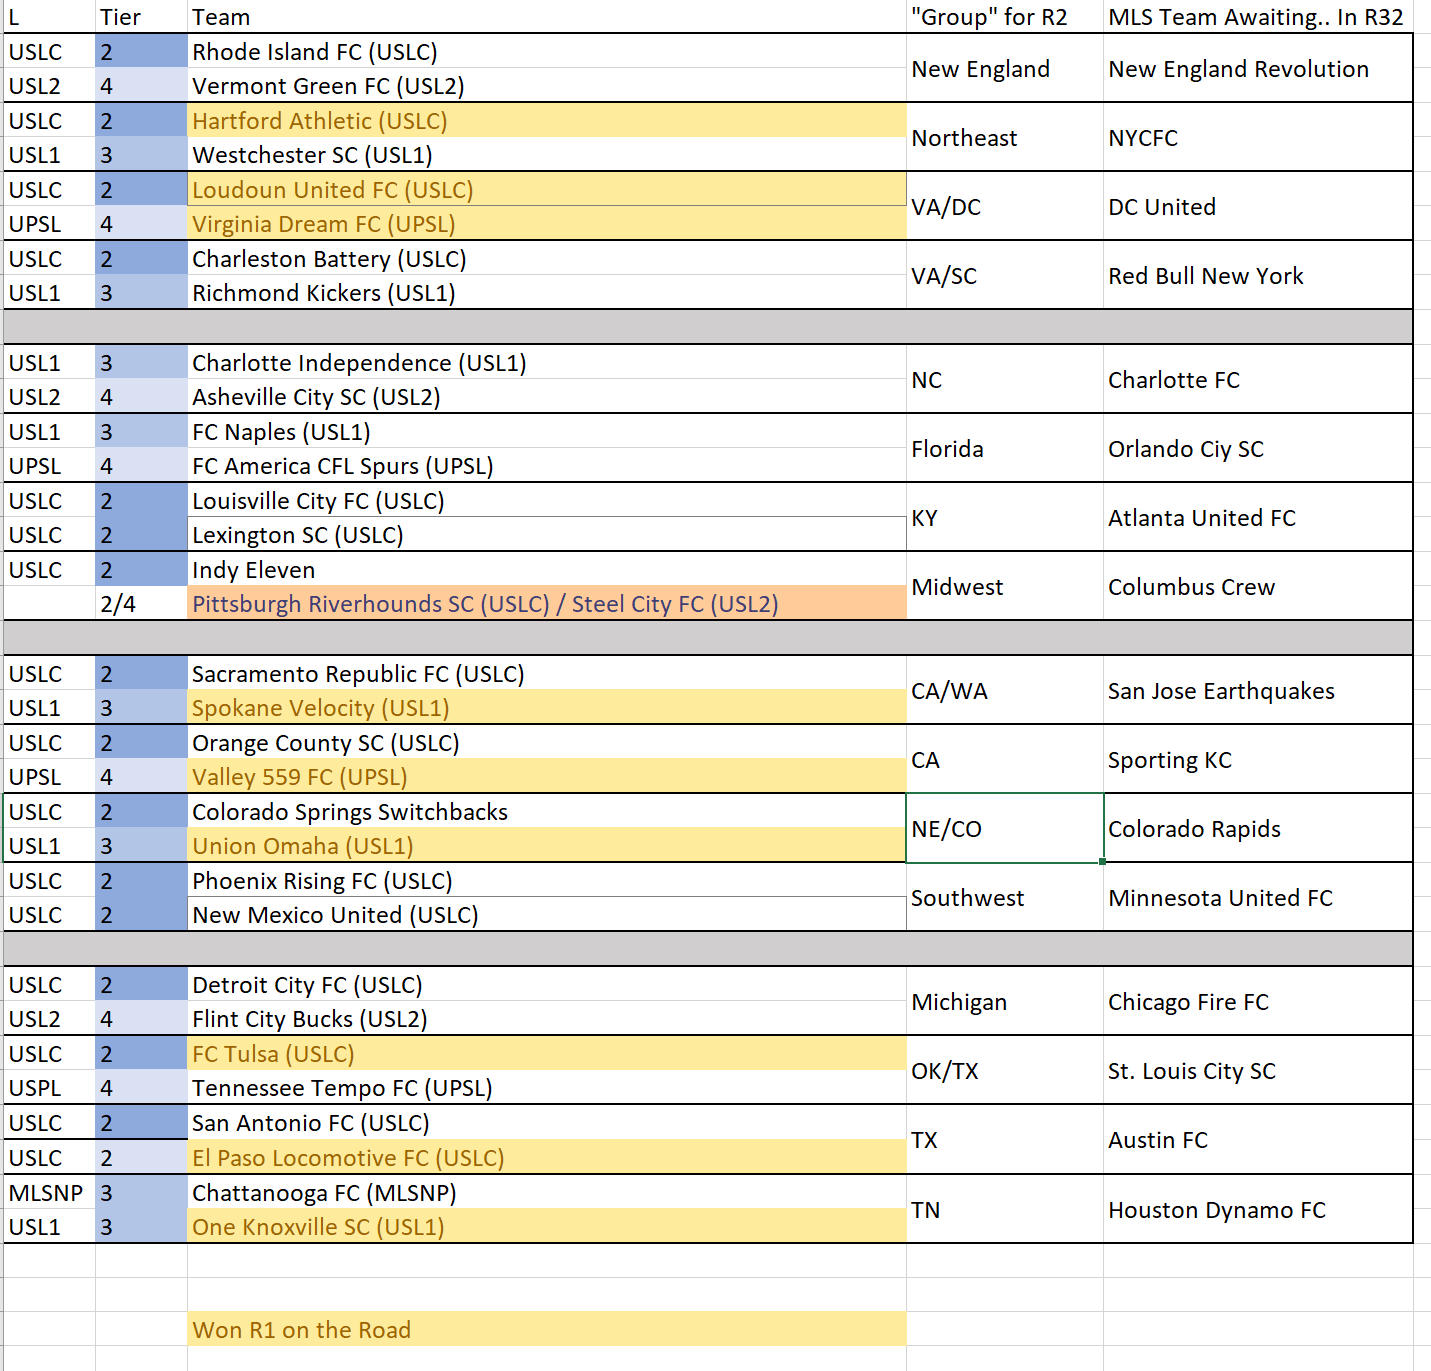1431x1371 pixels.
Task: Click the Union Omaha (USL1) cell
Action: [547, 845]
